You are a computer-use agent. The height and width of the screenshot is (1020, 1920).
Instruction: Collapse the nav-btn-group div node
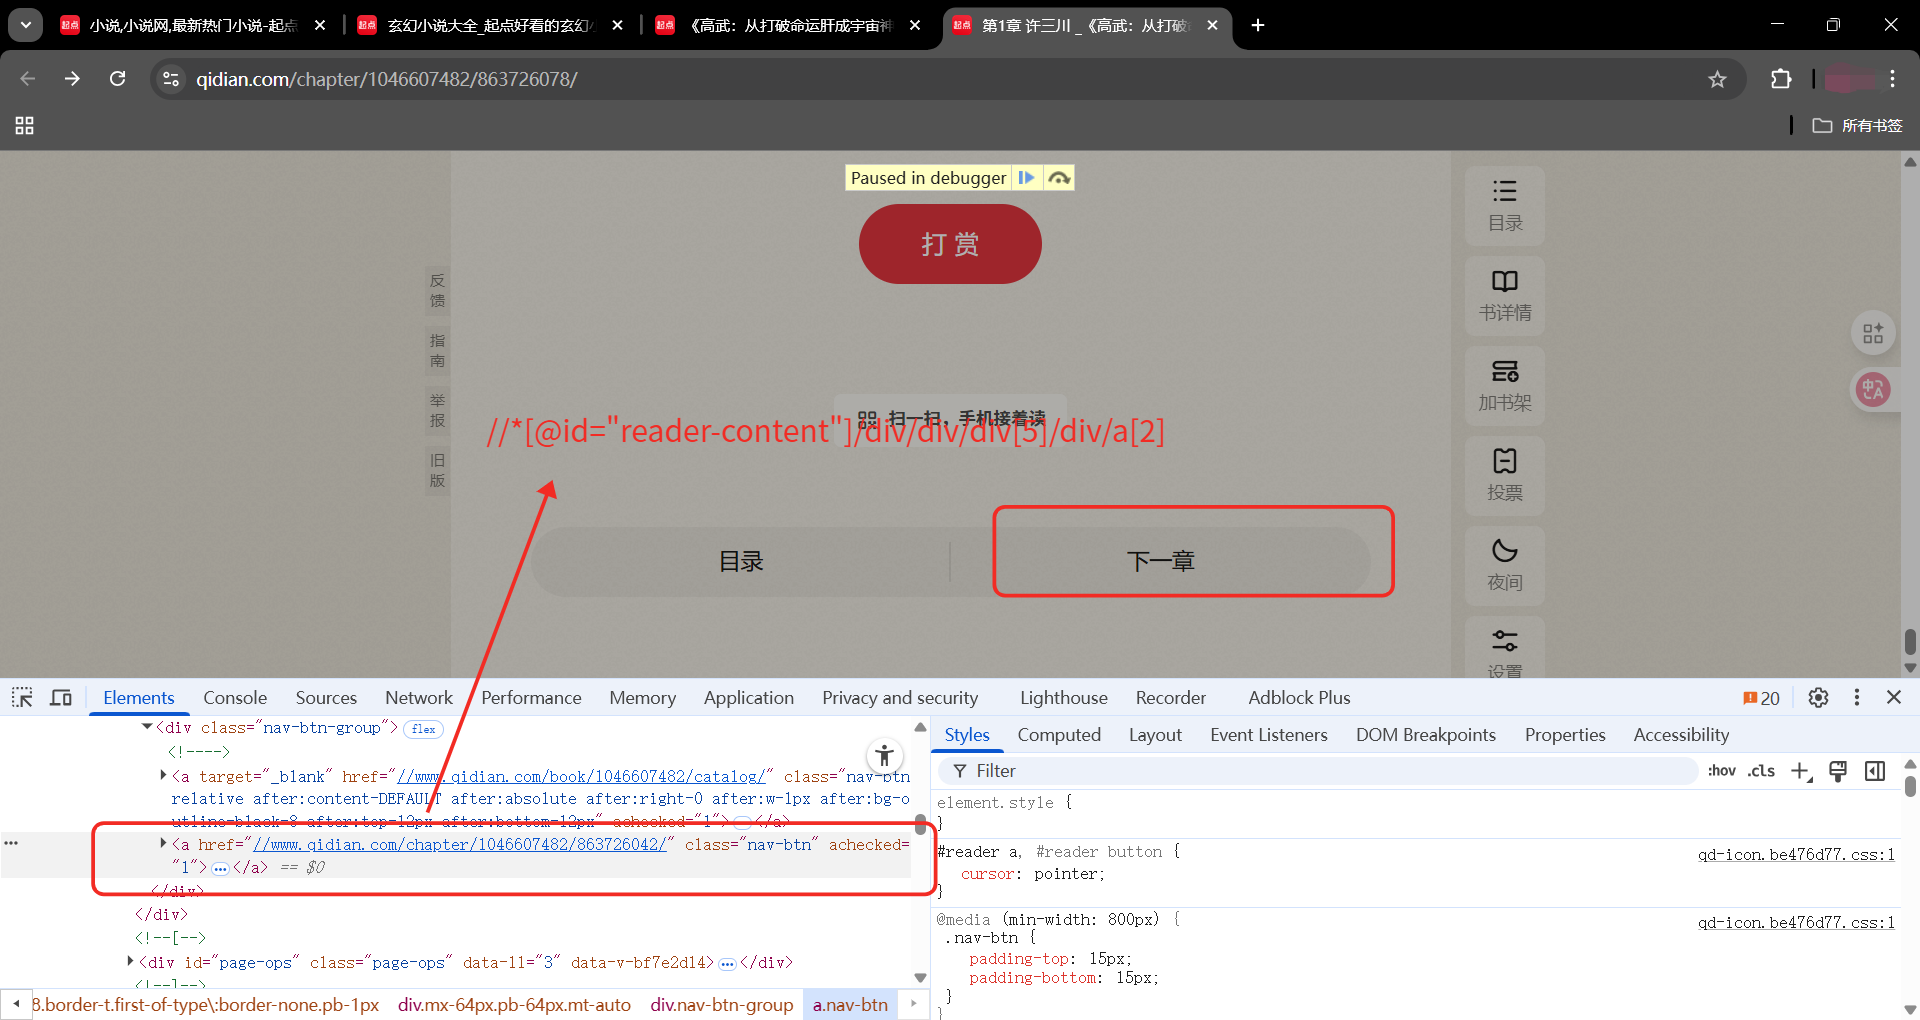[x=147, y=727]
